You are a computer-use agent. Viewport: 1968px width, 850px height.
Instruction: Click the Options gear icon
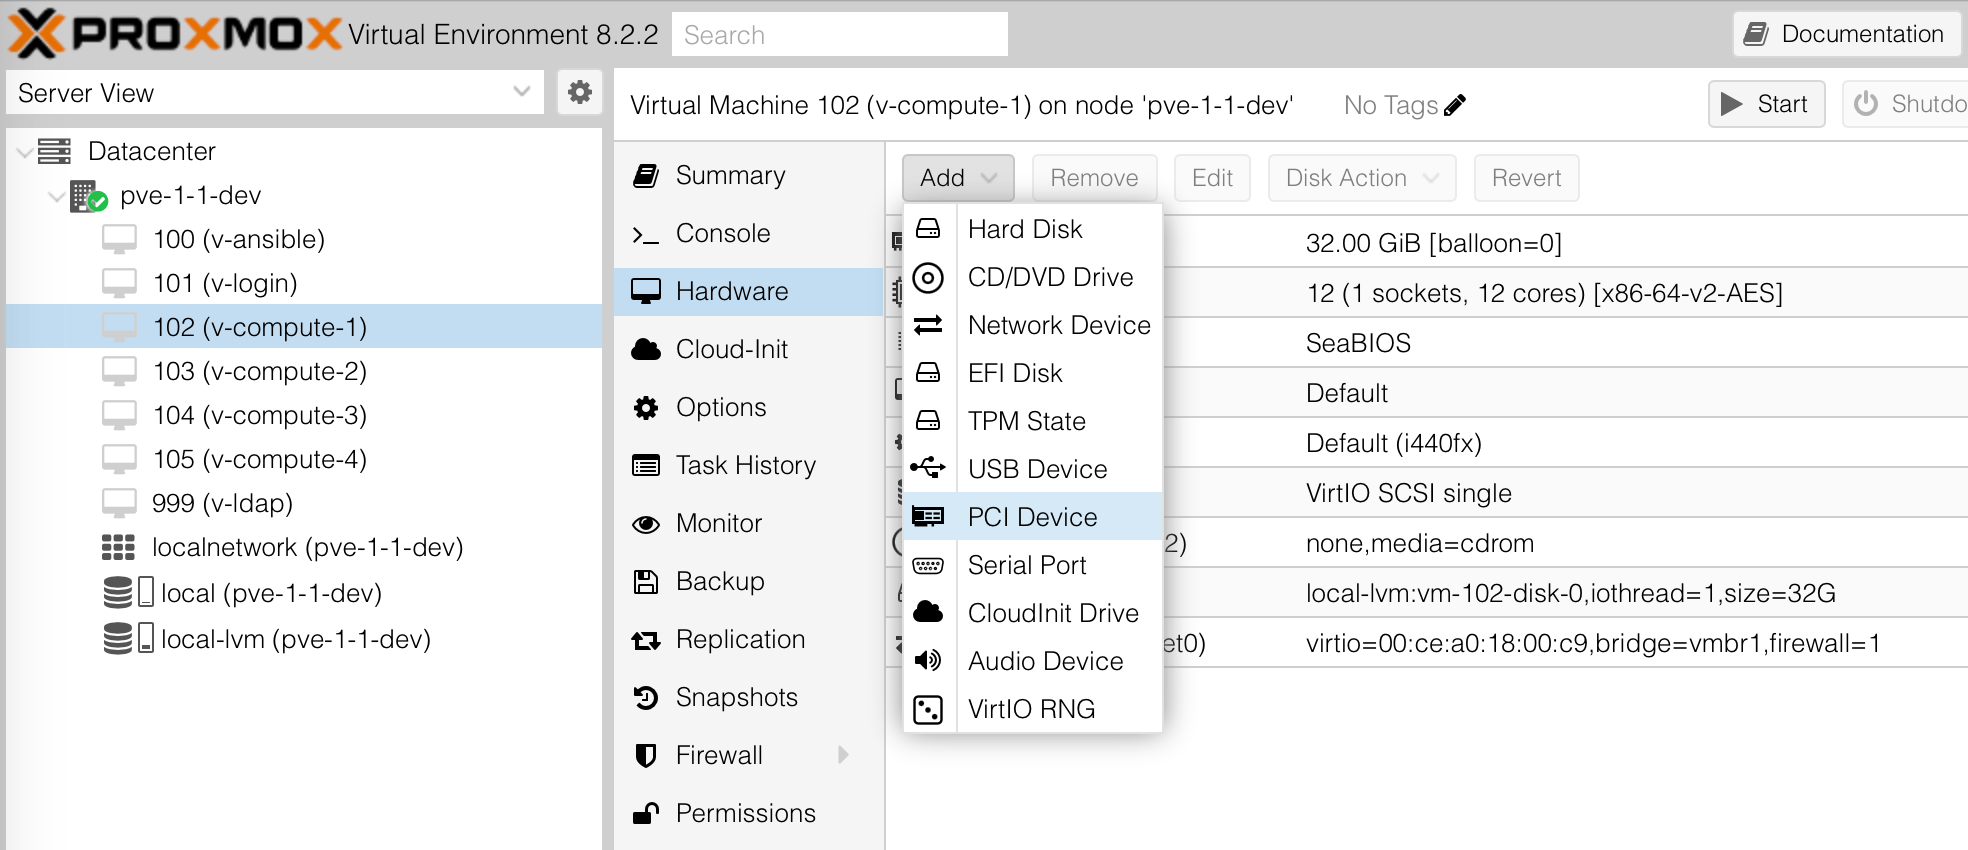tap(646, 407)
